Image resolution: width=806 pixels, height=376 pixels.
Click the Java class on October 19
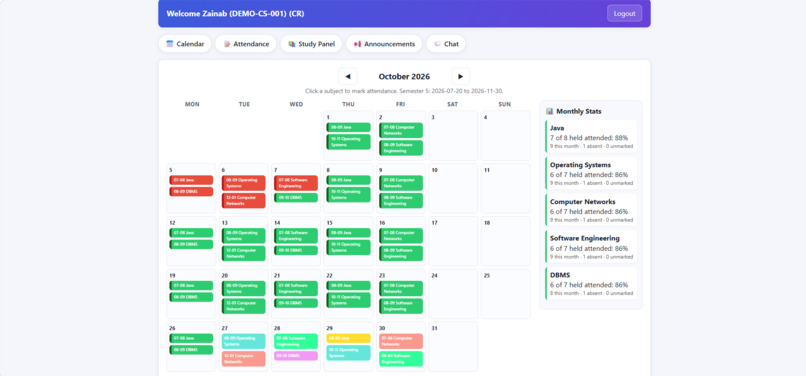click(x=191, y=285)
